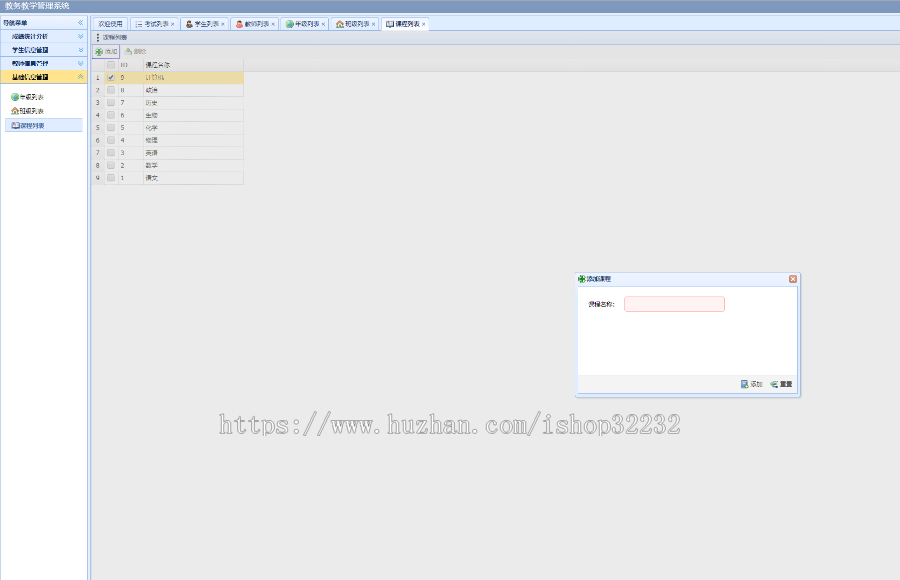900x580 pixels.
Task: Click the ID cell showing 7
Action: coord(130,103)
